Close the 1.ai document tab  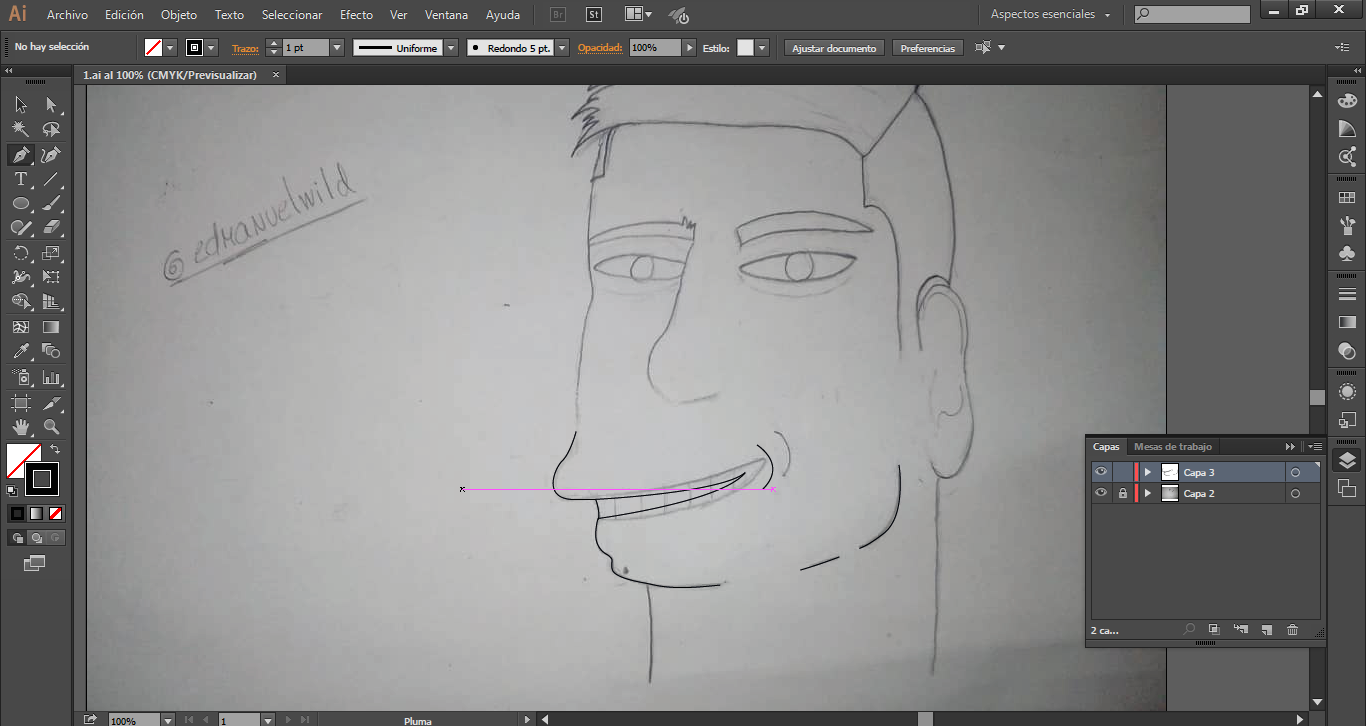coord(276,75)
